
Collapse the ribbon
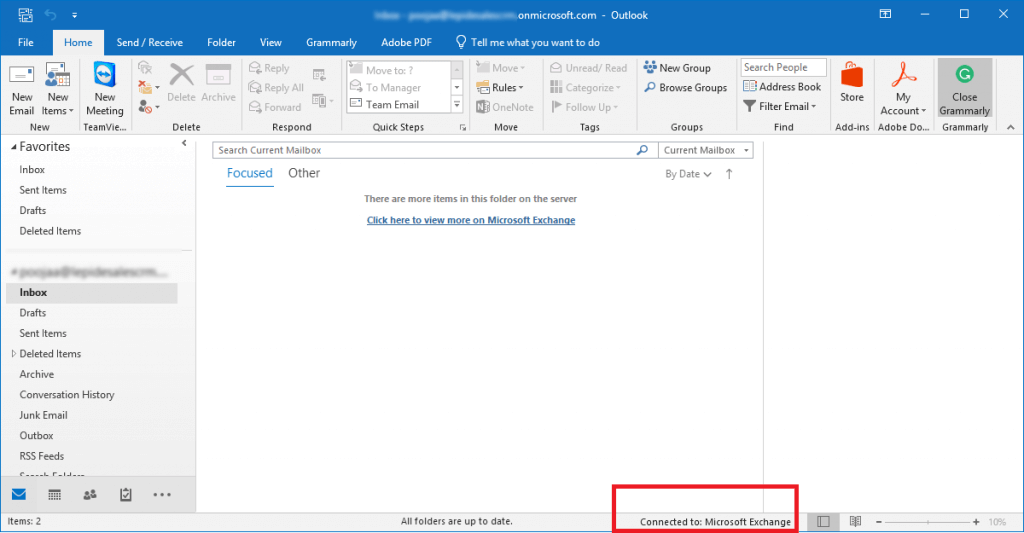click(x=1011, y=127)
